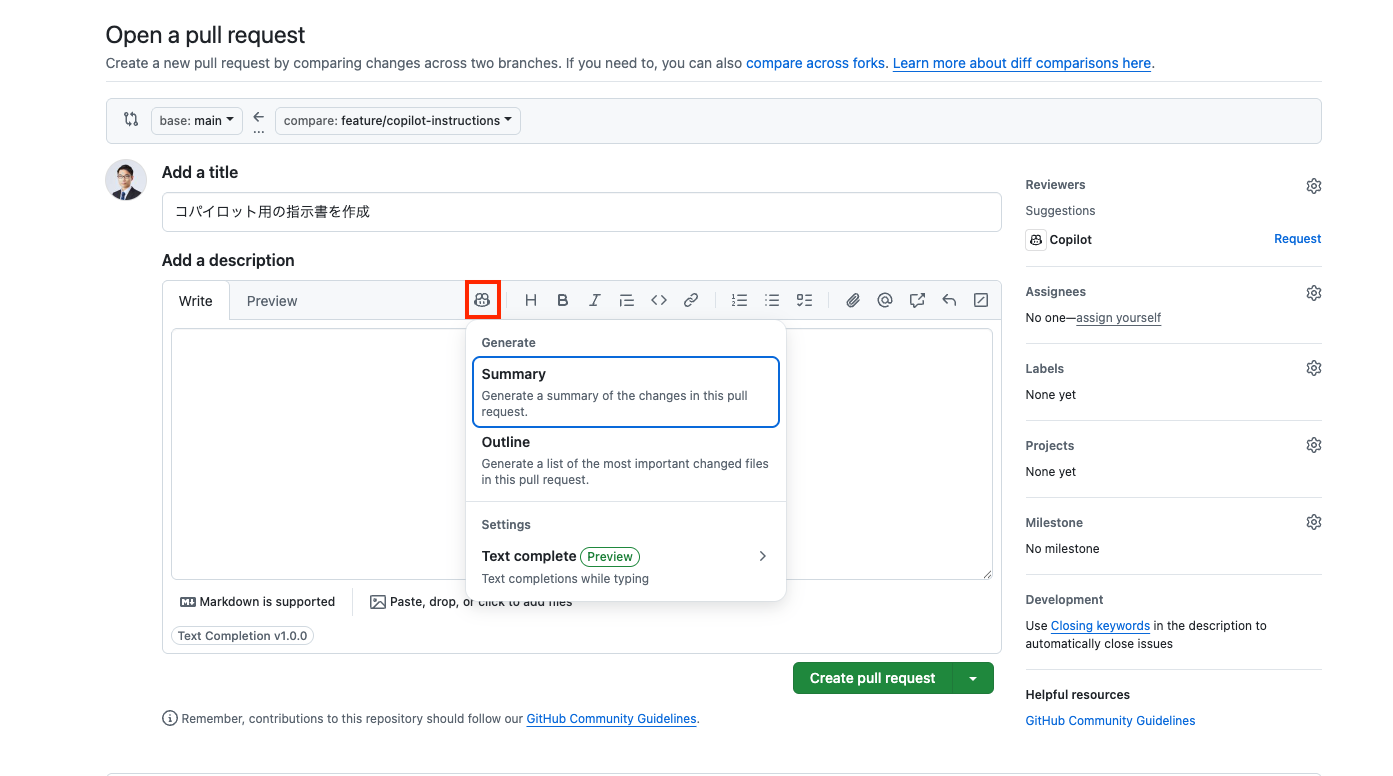Image resolution: width=1393 pixels, height=776 pixels.
Task: Open the Labels gear icon
Action: tap(1314, 368)
